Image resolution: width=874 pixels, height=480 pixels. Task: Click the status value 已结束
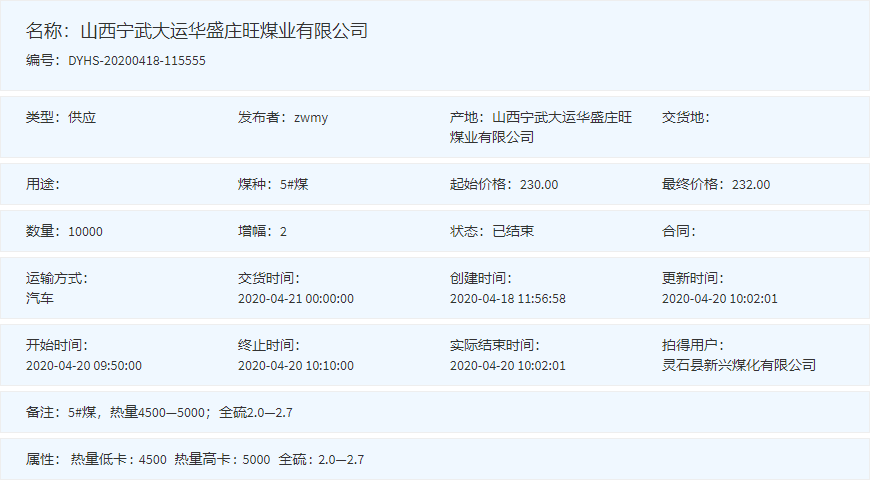click(513, 231)
